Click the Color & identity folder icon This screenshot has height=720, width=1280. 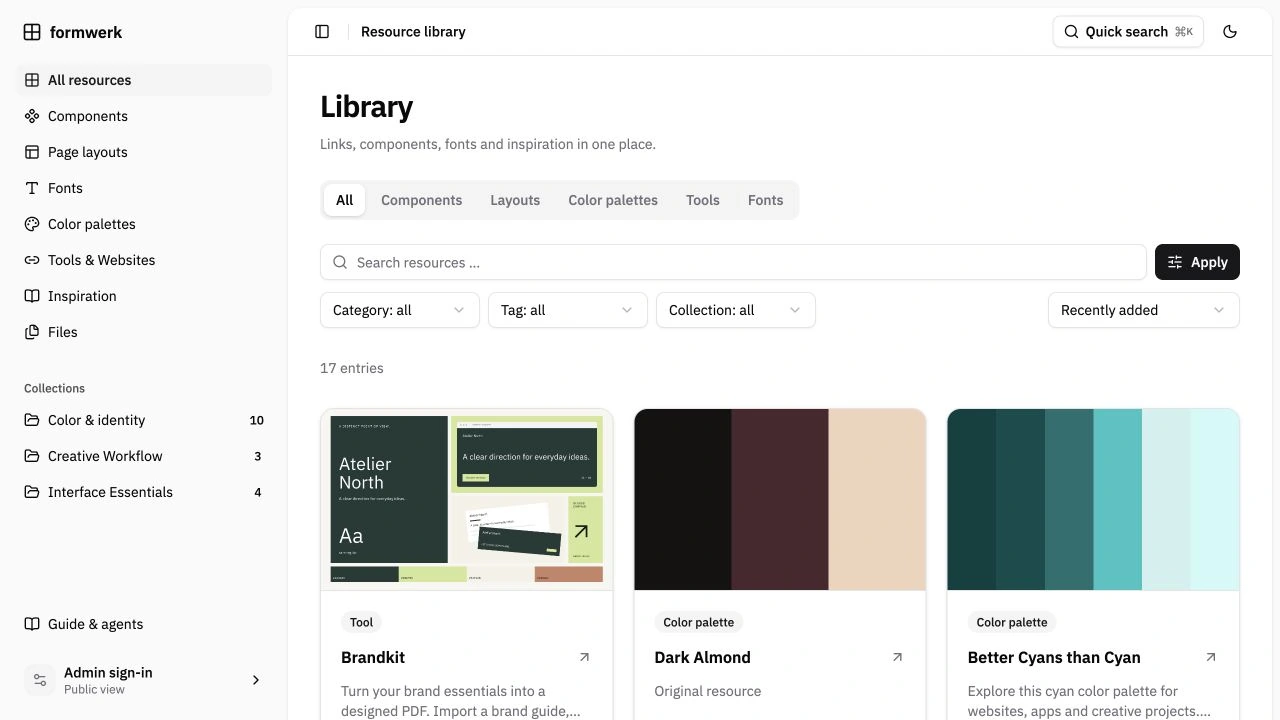(32, 420)
